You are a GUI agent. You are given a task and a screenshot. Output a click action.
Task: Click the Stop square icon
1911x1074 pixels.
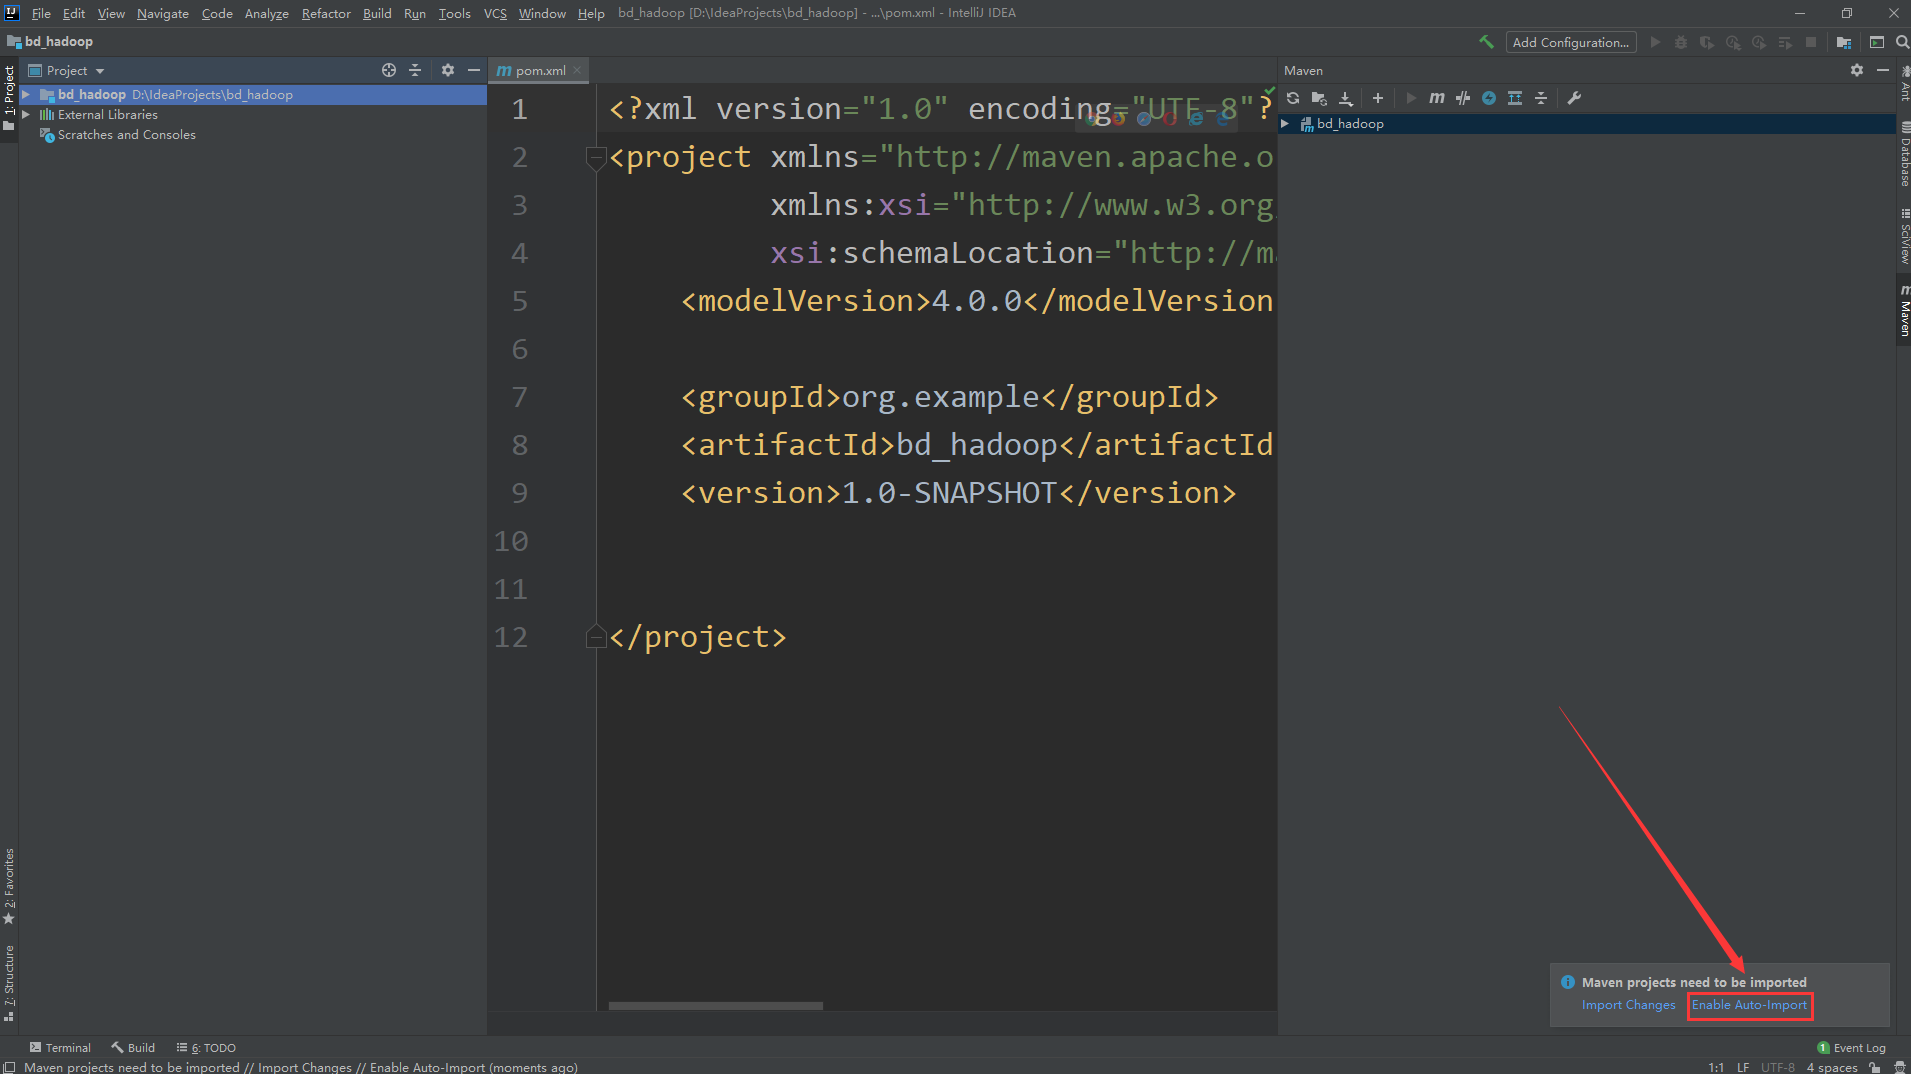1811,42
